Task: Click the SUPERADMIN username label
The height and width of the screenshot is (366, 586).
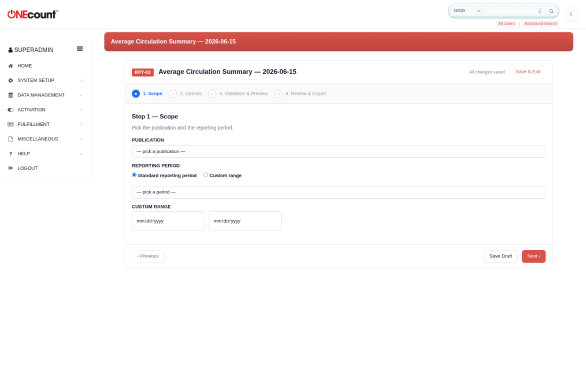Action: click(34, 50)
